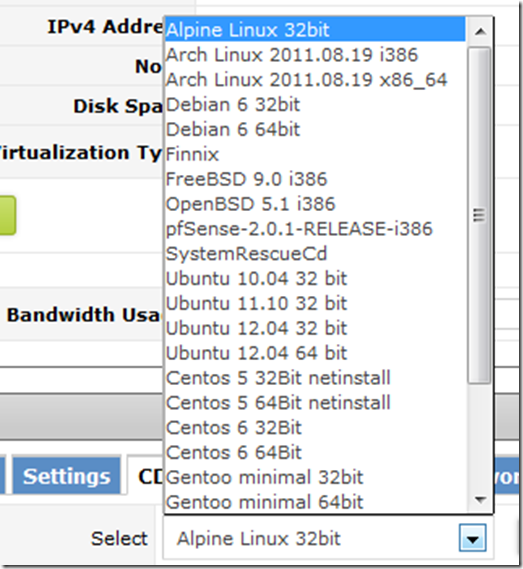The image size is (523, 569).
Task: Collapse the Select combo box arrow
Action: point(473,538)
